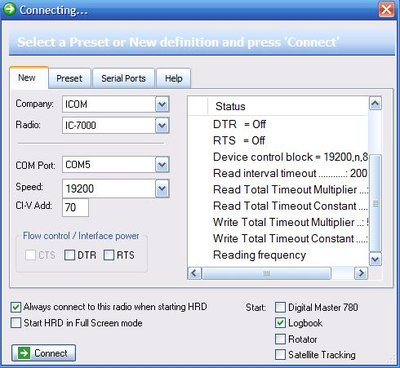The image size is (400, 368).
Task: Expand the Company dropdown showing ICOM
Action: 162,104
